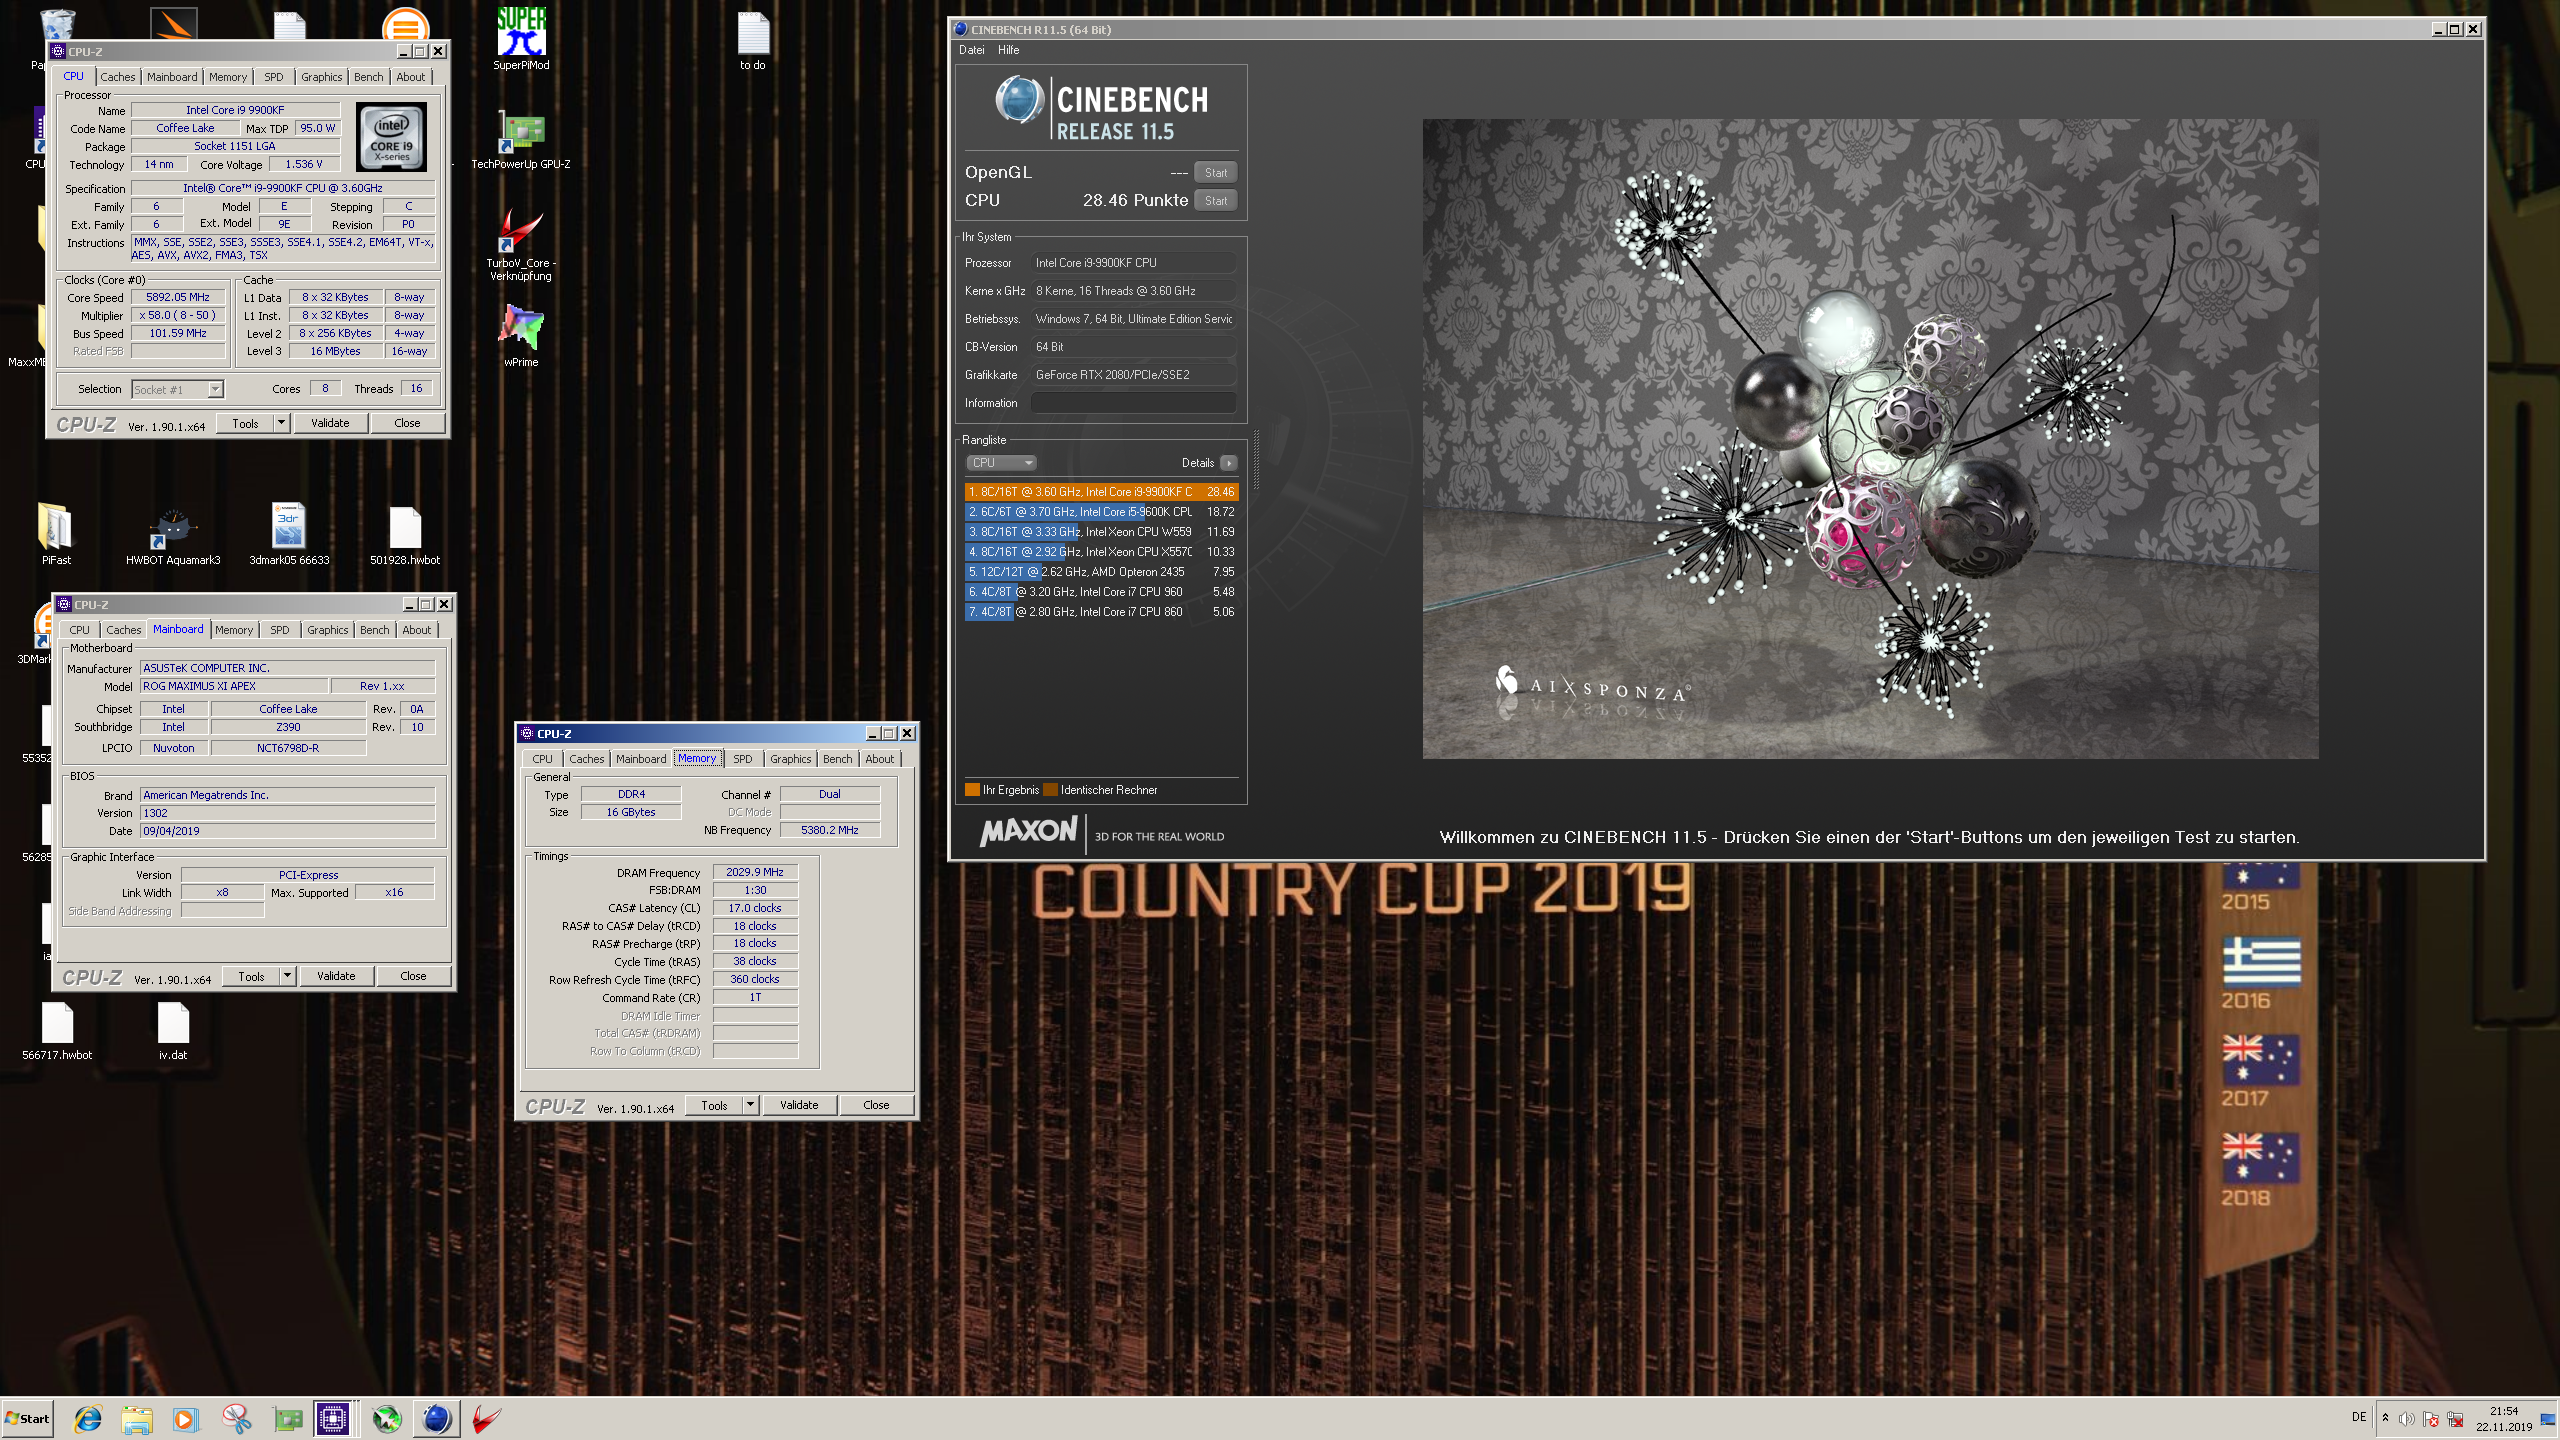
Task: Select the HWBOT Aquamark3 shortcut
Action: (x=173, y=535)
